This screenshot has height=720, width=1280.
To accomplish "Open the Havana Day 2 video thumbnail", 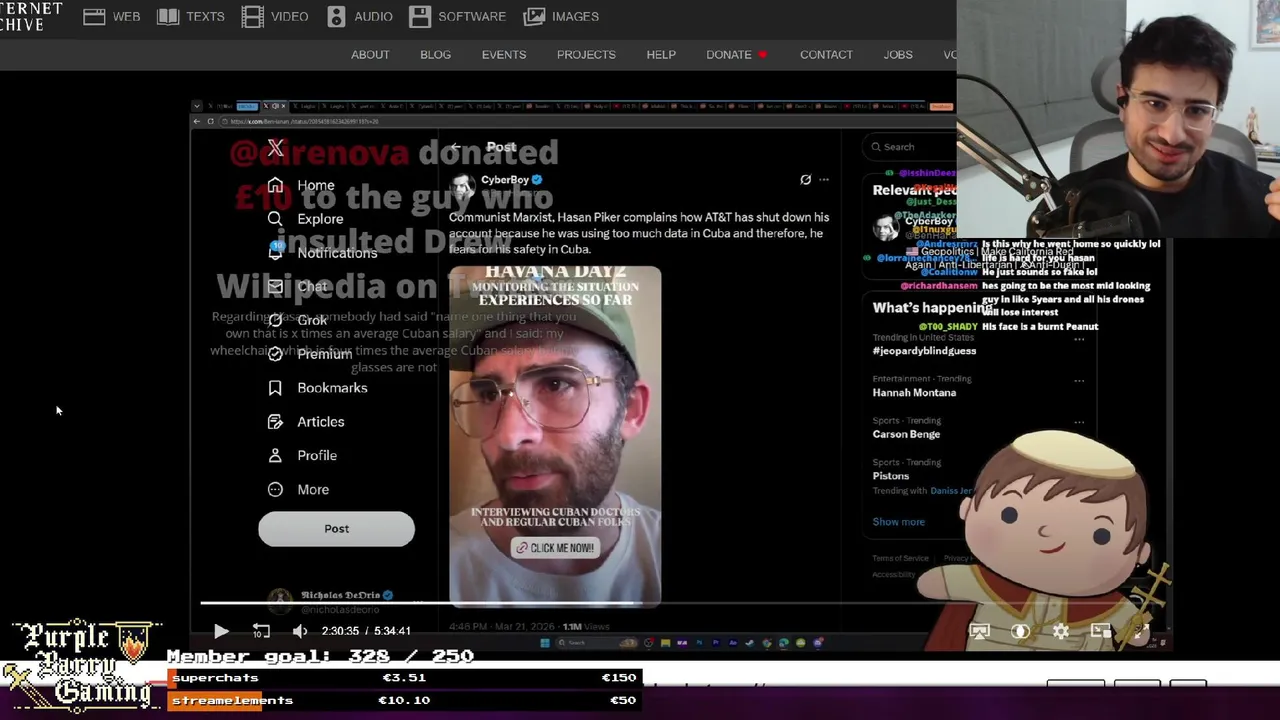I will pos(555,436).
